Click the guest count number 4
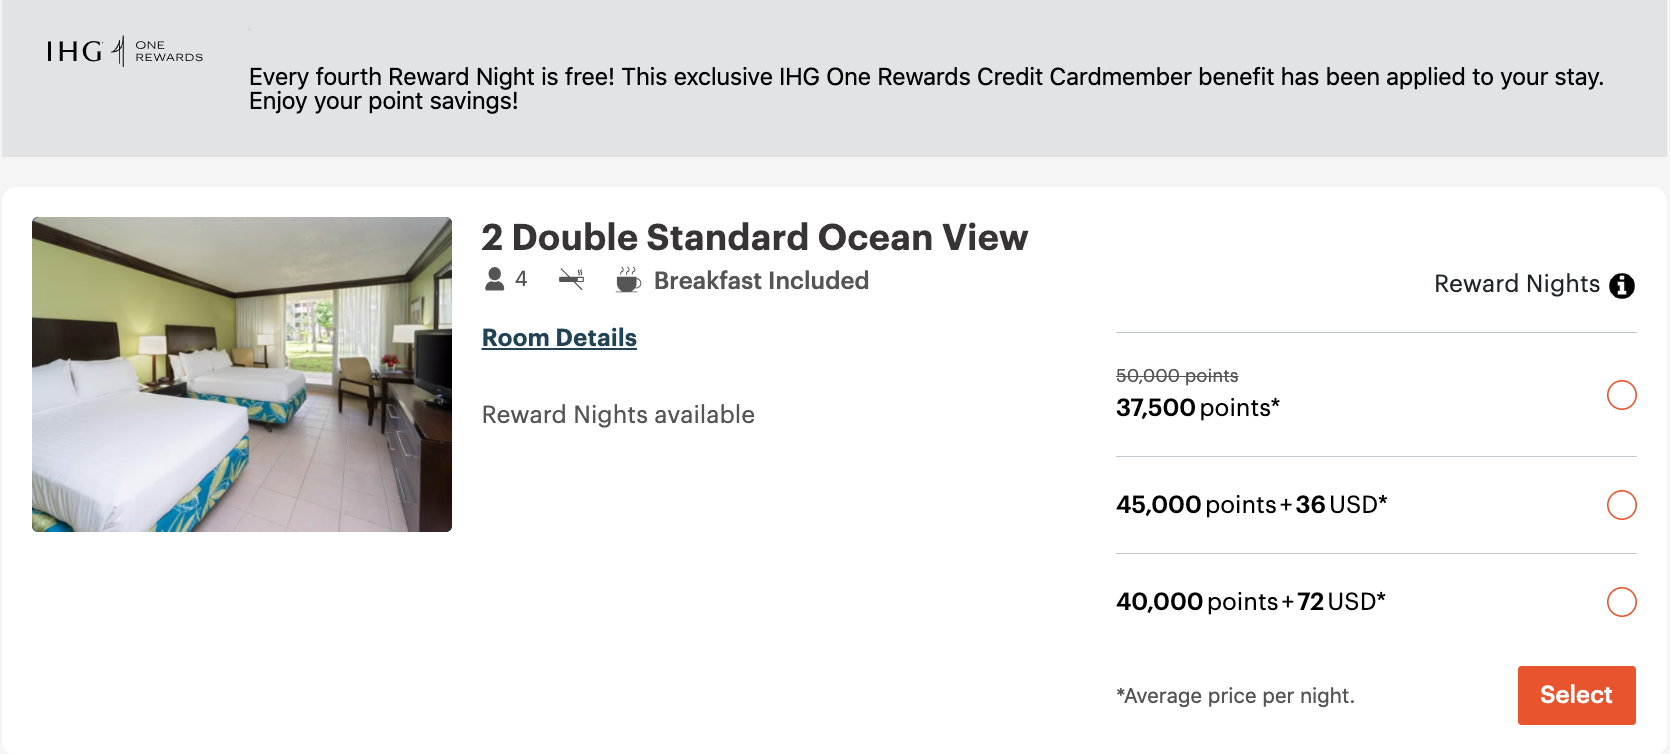The height and width of the screenshot is (754, 1670). 521,279
